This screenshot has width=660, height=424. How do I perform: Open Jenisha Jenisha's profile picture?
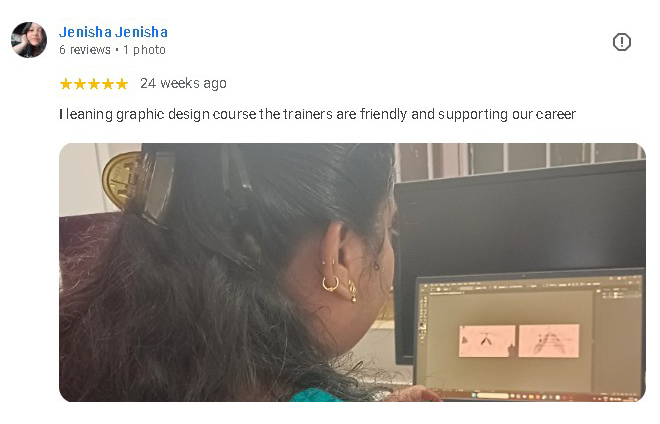(29, 40)
